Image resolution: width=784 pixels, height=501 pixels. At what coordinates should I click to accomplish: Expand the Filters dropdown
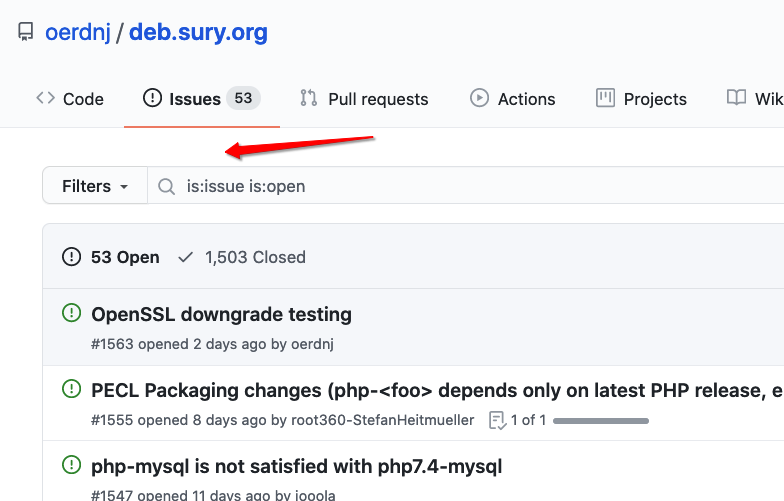pyautogui.click(x=95, y=186)
